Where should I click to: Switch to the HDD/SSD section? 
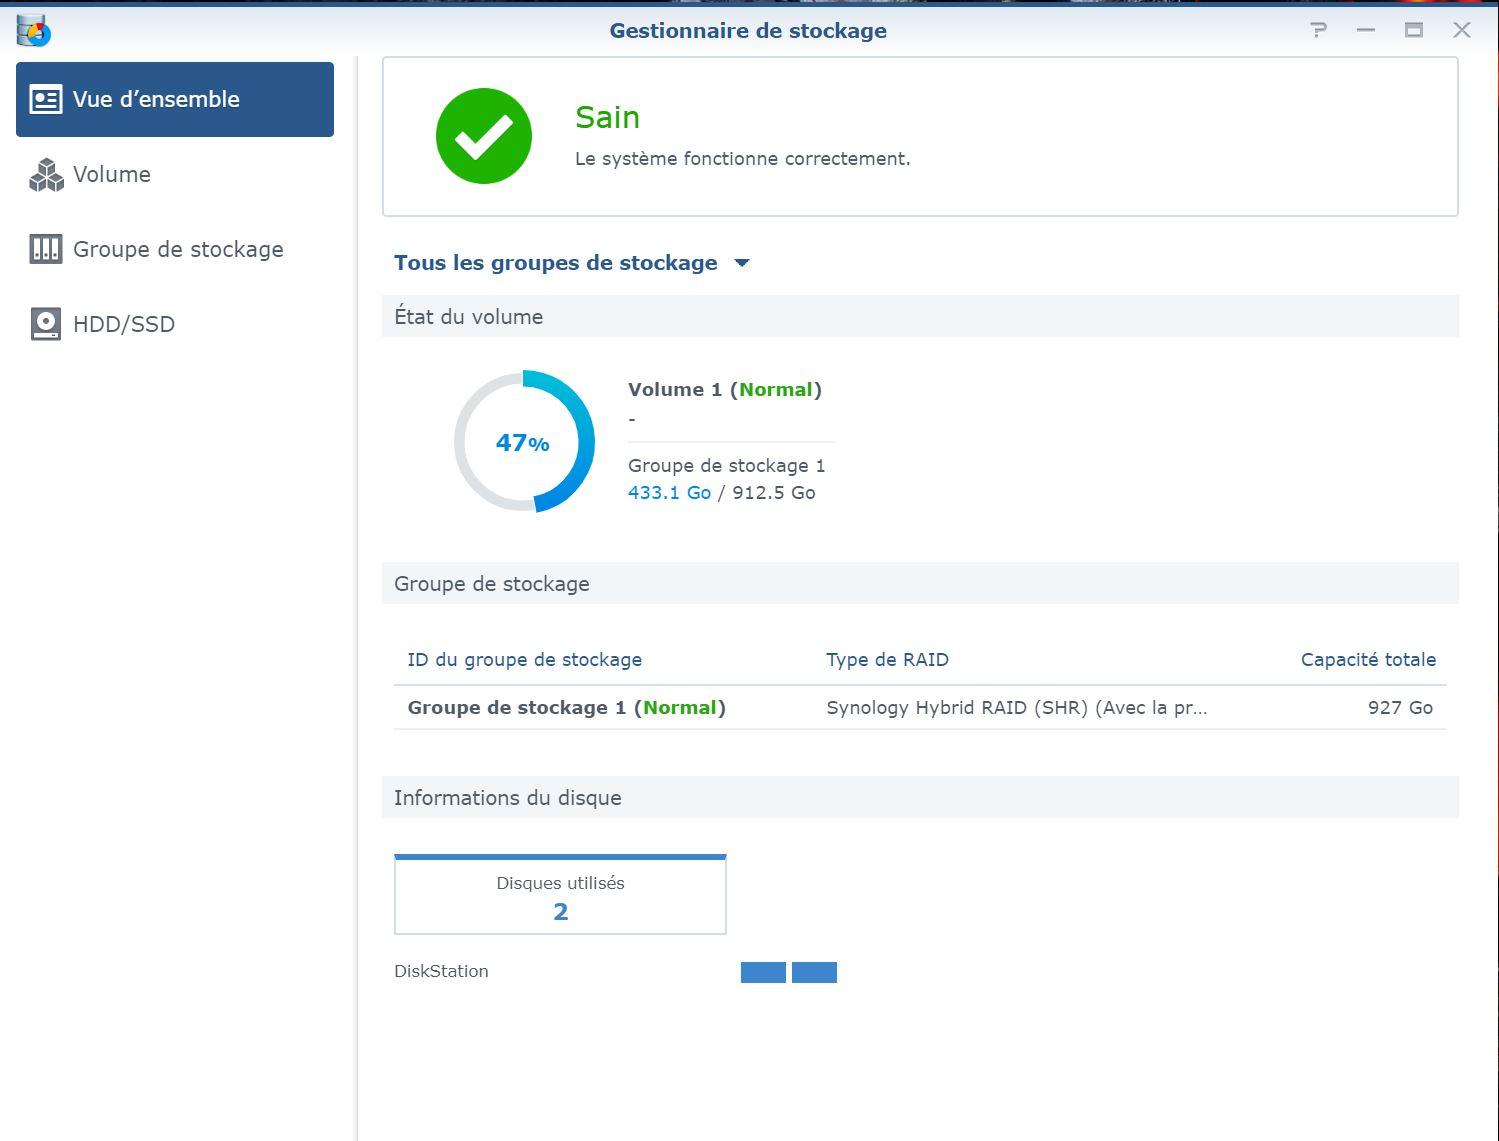coord(124,324)
